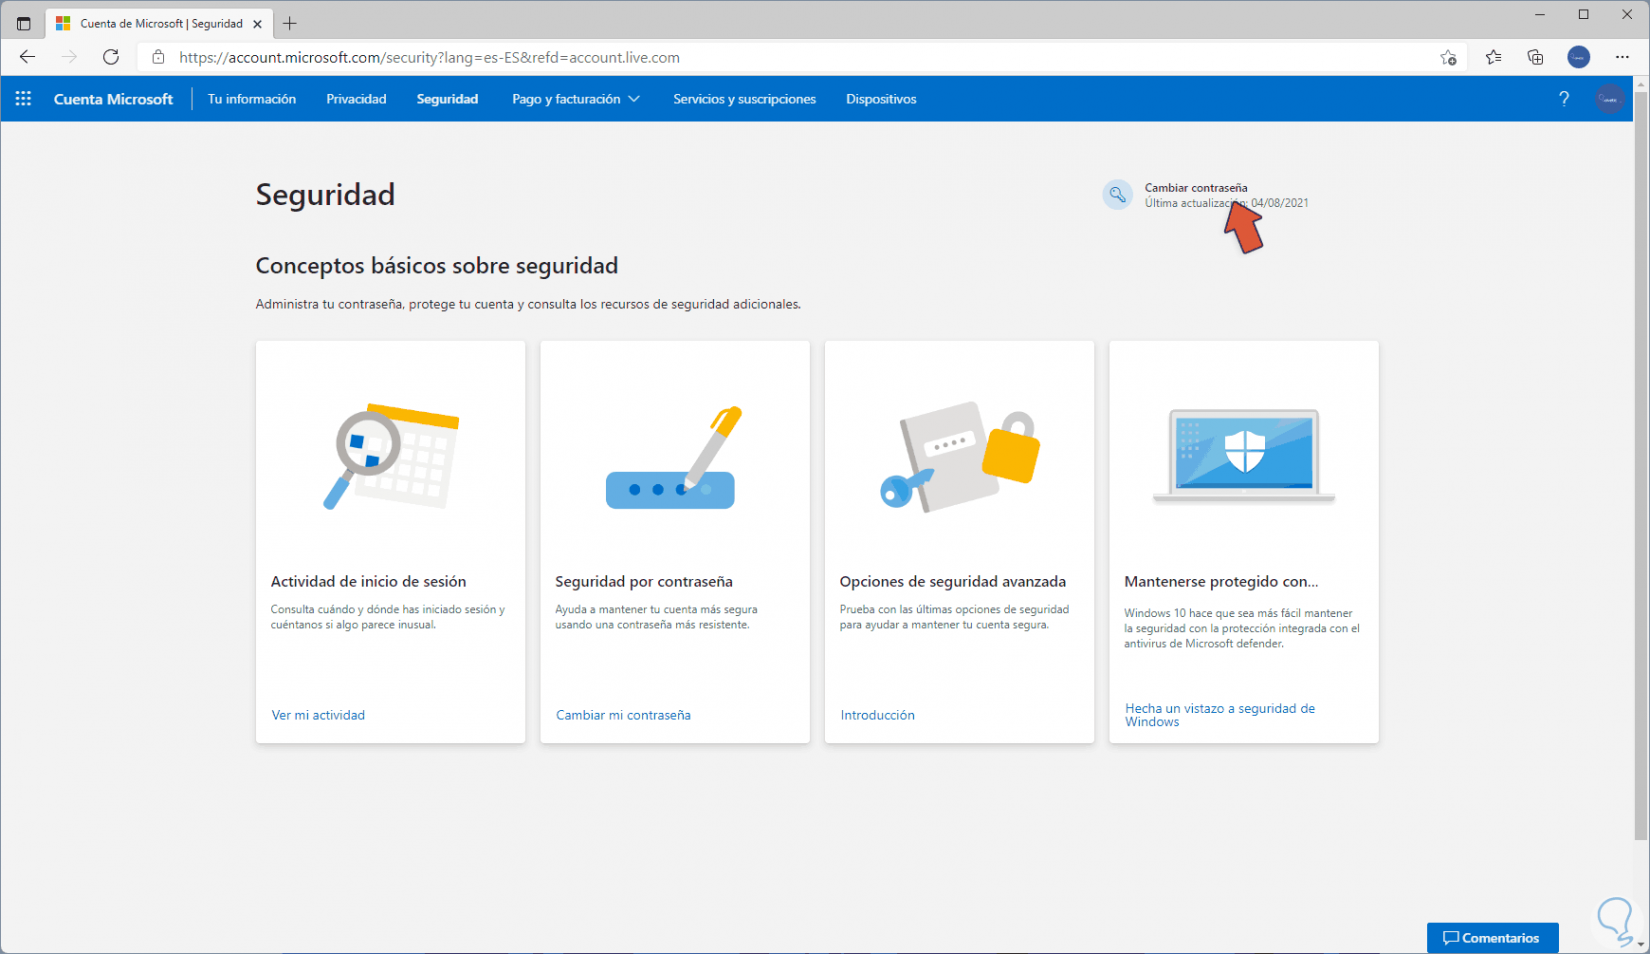The height and width of the screenshot is (954, 1650).
Task: Click the browser Back arrow
Action: 28,57
